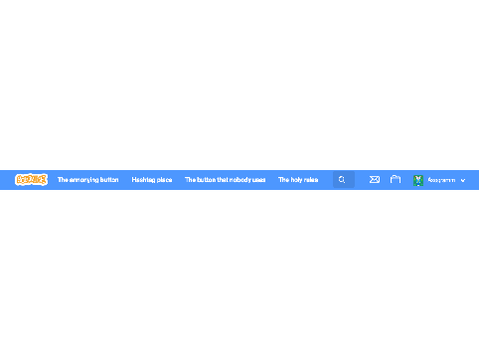479x360 pixels.
Task: Show profile options next to the avatar
Action: pyautogui.click(x=463, y=180)
